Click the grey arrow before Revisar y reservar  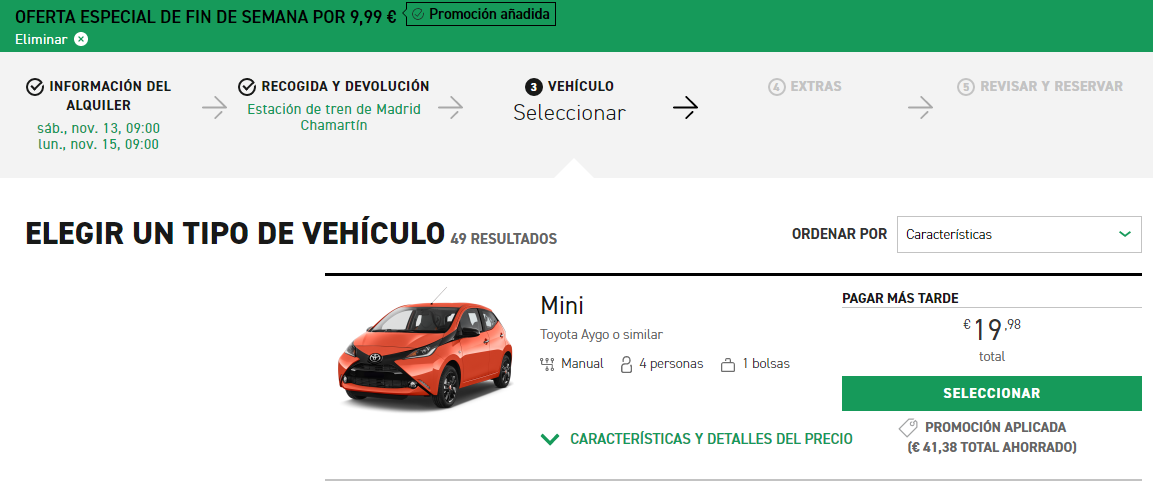coord(921,108)
